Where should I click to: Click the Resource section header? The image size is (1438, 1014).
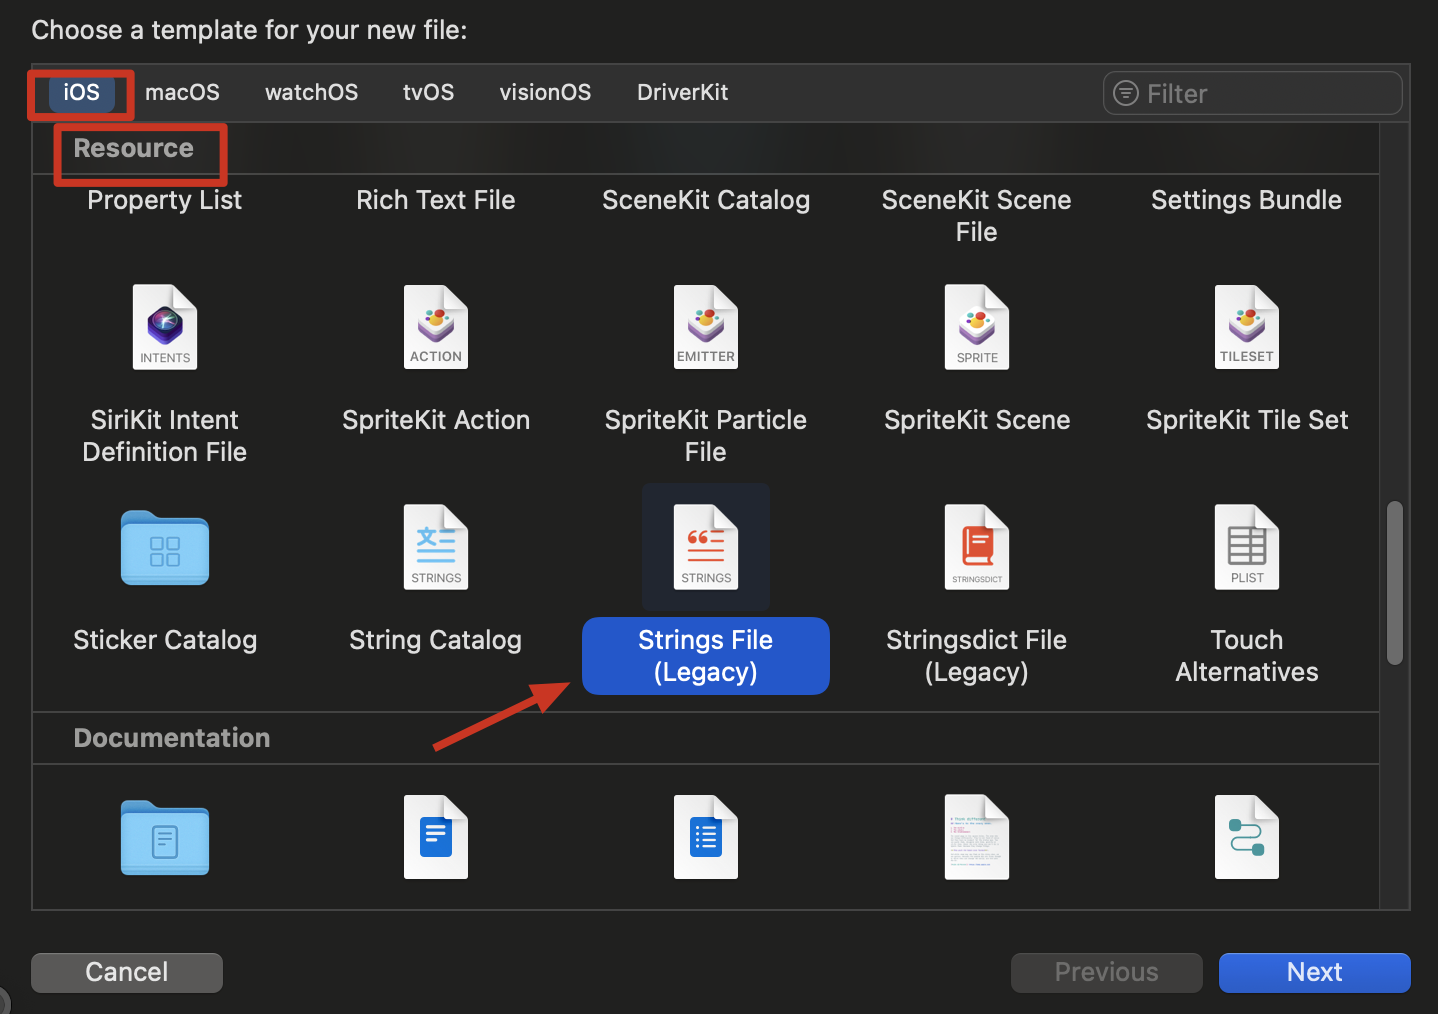[x=134, y=148]
